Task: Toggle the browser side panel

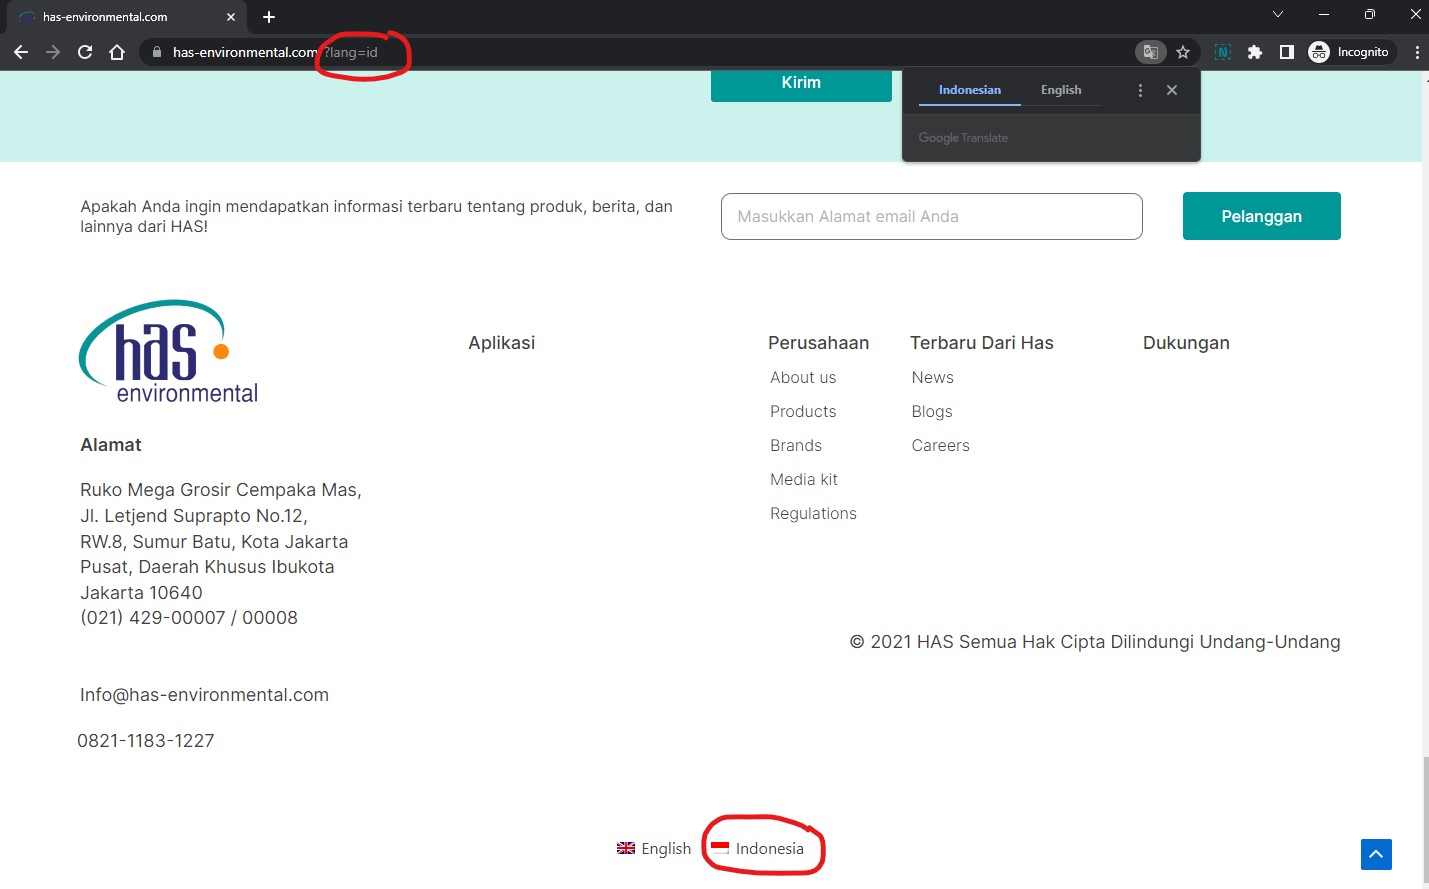Action: (1286, 52)
